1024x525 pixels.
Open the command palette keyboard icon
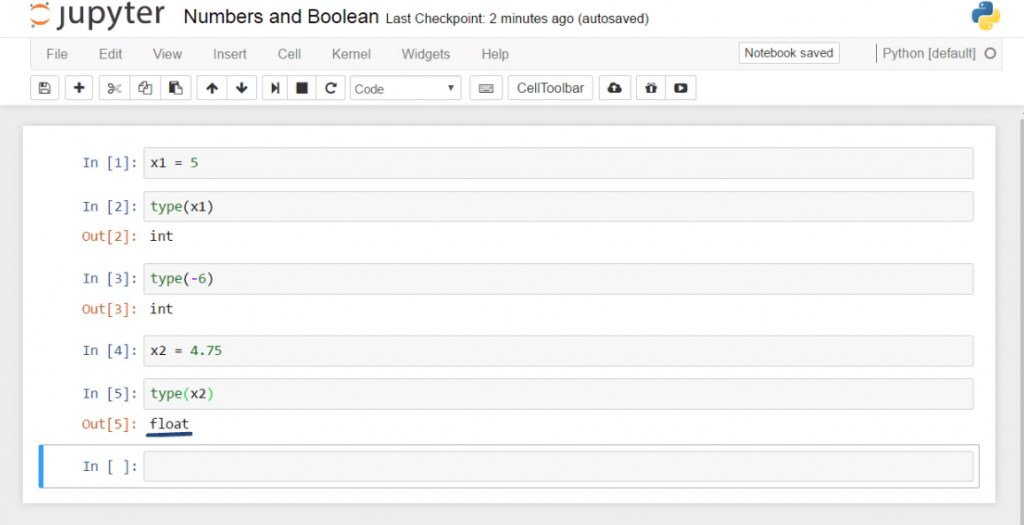point(486,88)
